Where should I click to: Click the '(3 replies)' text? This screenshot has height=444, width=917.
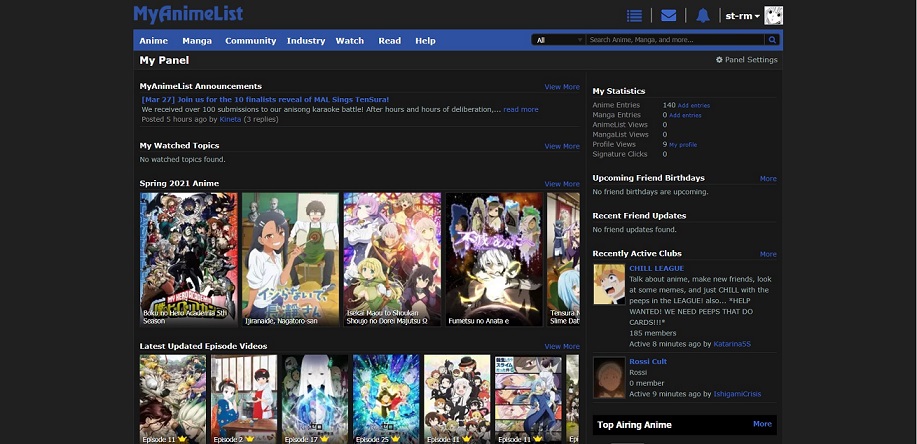click(261, 119)
